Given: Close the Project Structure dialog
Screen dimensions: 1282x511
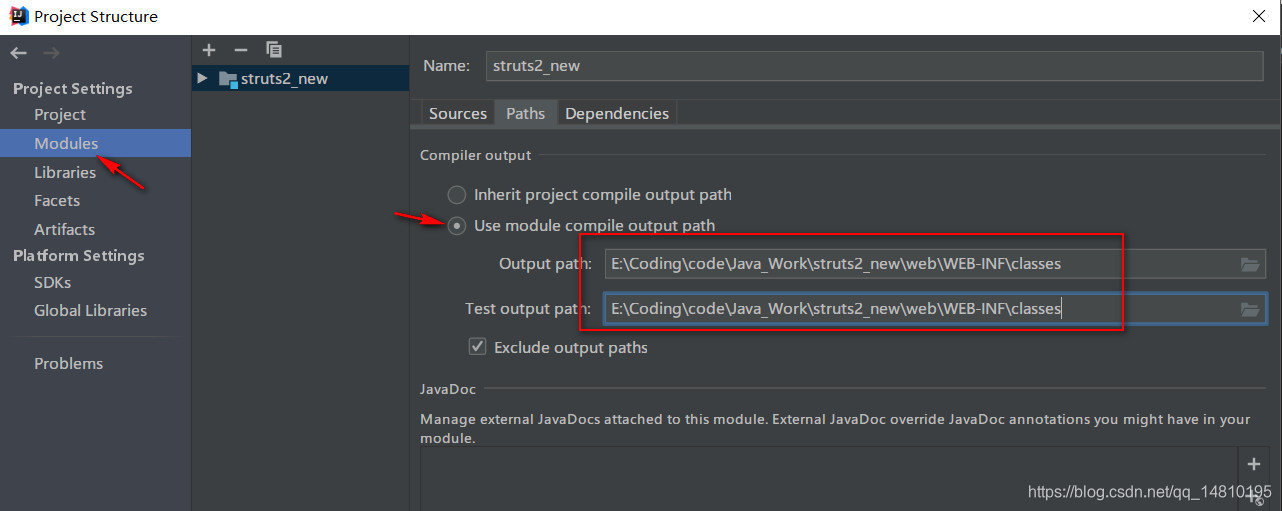Looking at the screenshot, I should pos(1259,16).
